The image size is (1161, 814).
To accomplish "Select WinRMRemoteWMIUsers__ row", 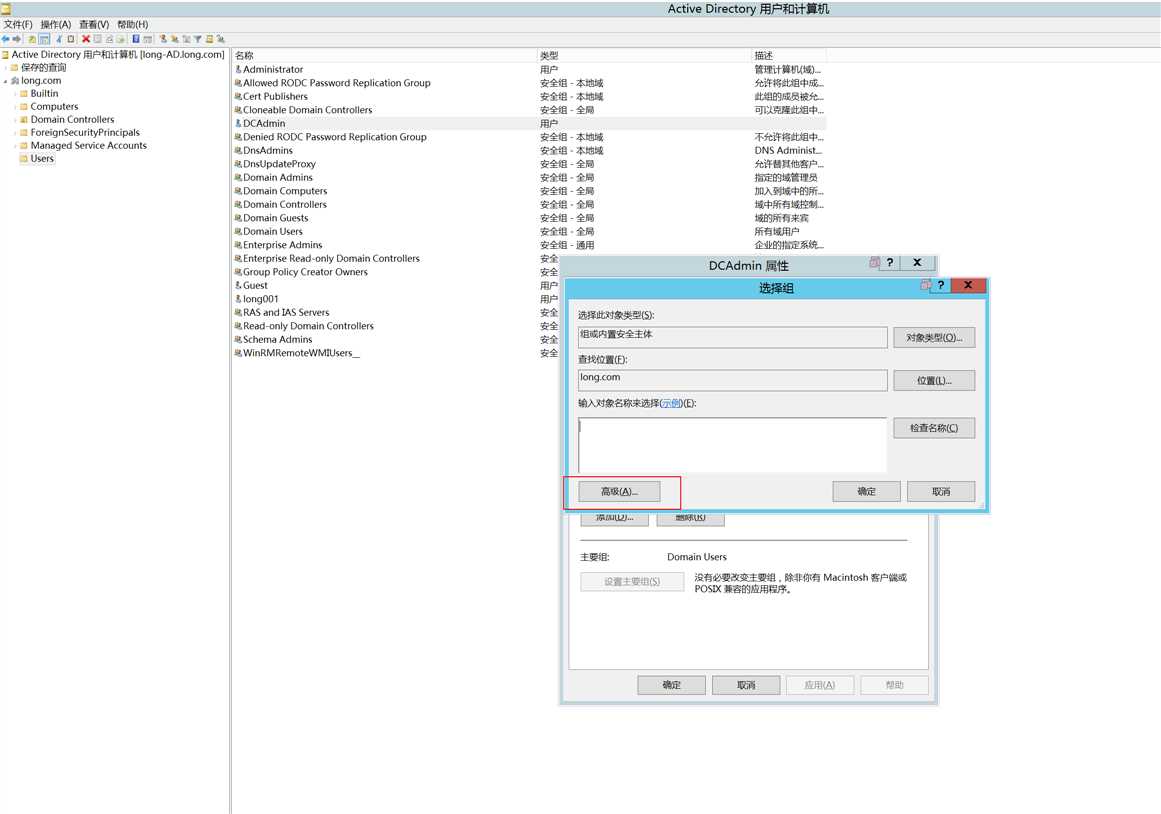I will click(396, 353).
